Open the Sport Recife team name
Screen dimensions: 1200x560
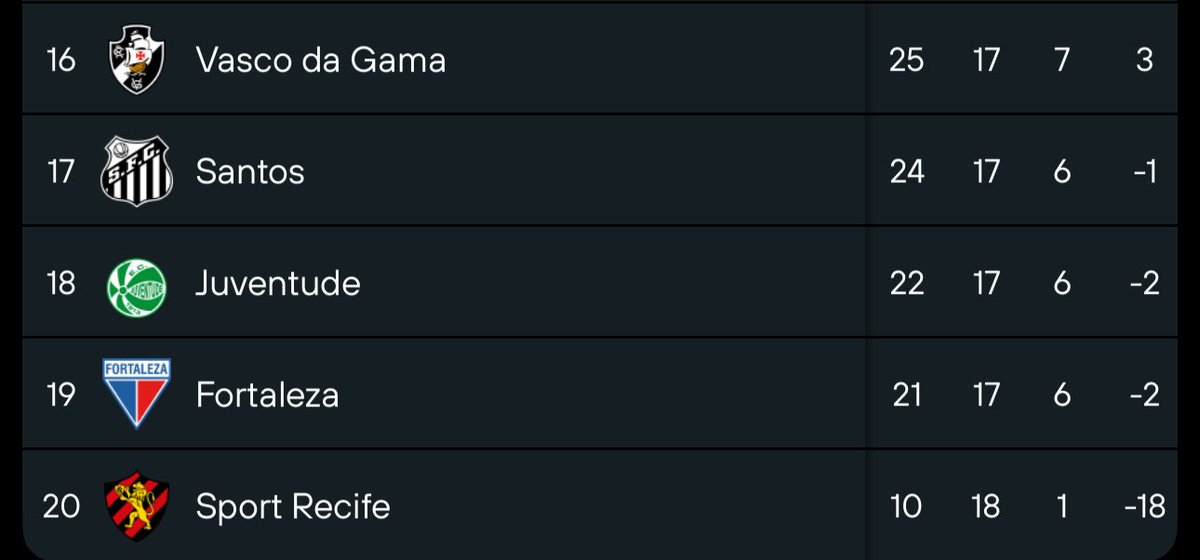[293, 507]
